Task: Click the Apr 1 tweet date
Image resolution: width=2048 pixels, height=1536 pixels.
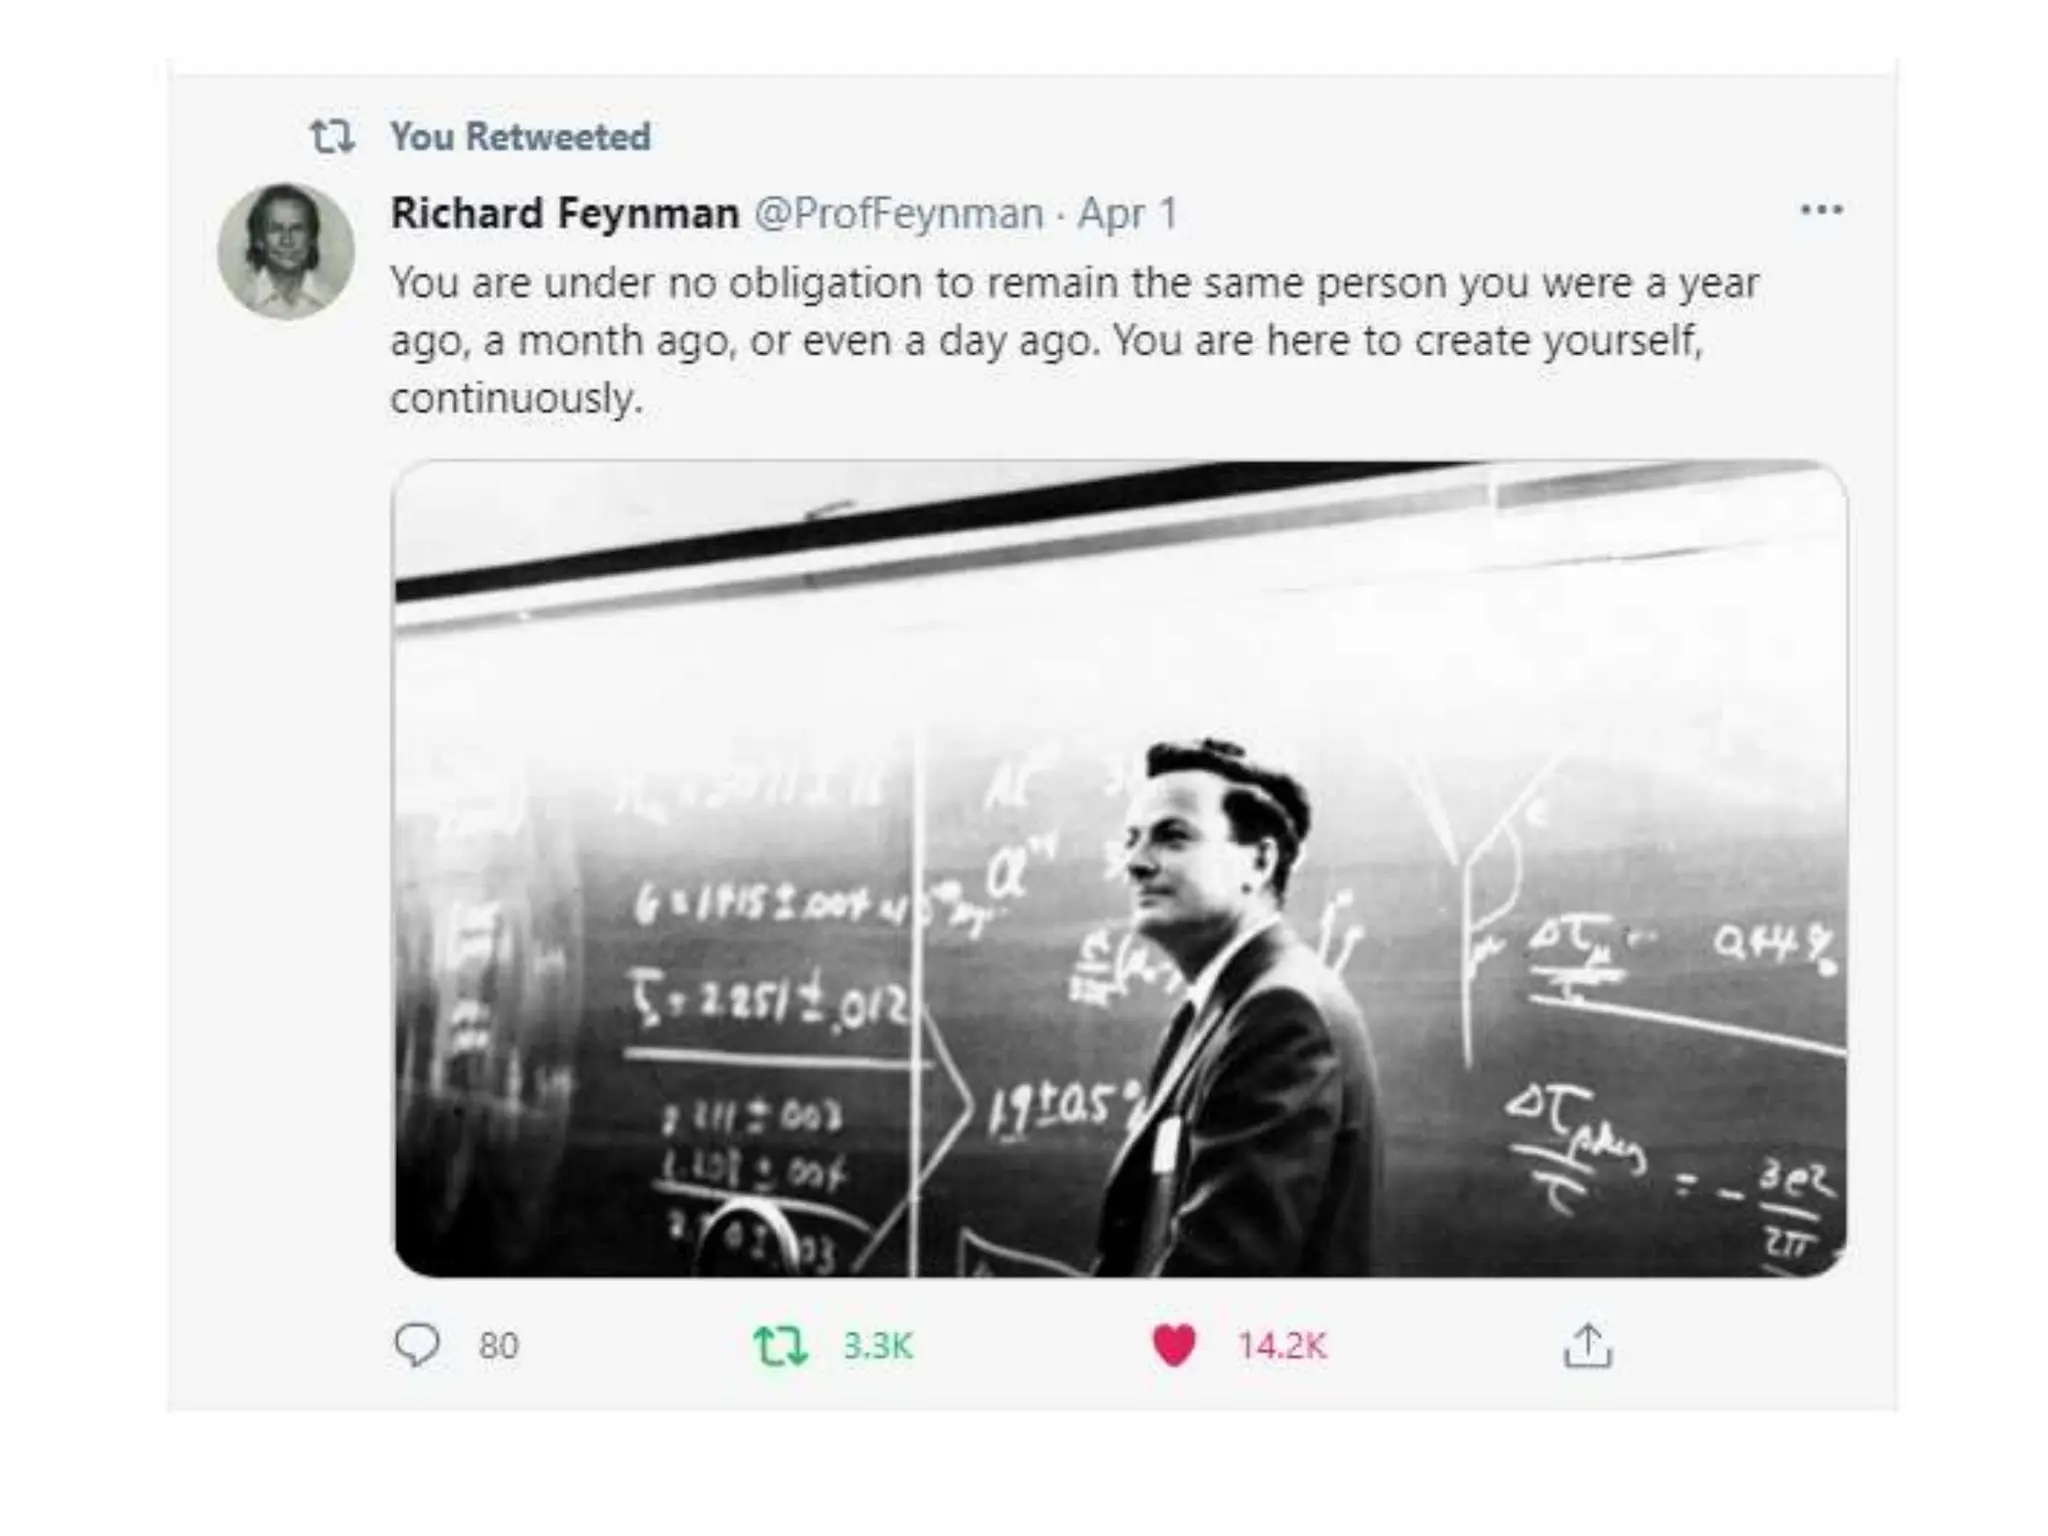Action: tap(1127, 214)
